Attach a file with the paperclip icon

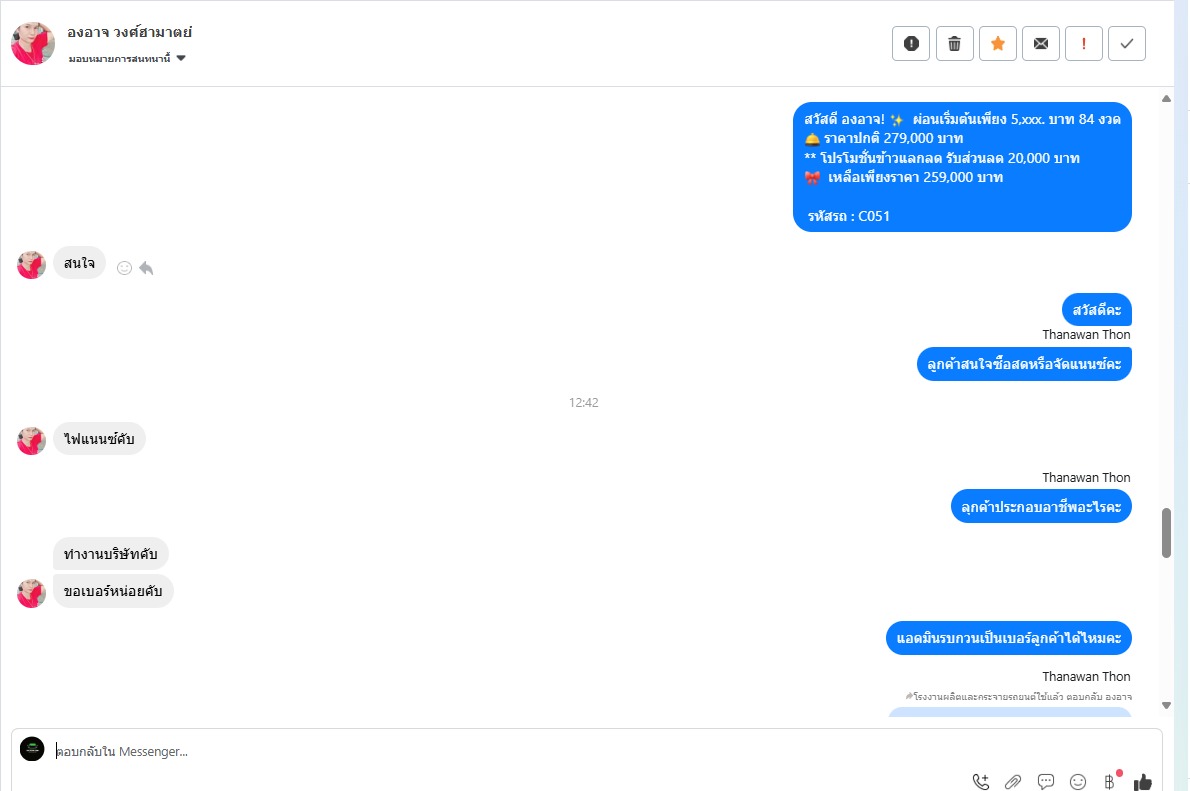point(1013,781)
